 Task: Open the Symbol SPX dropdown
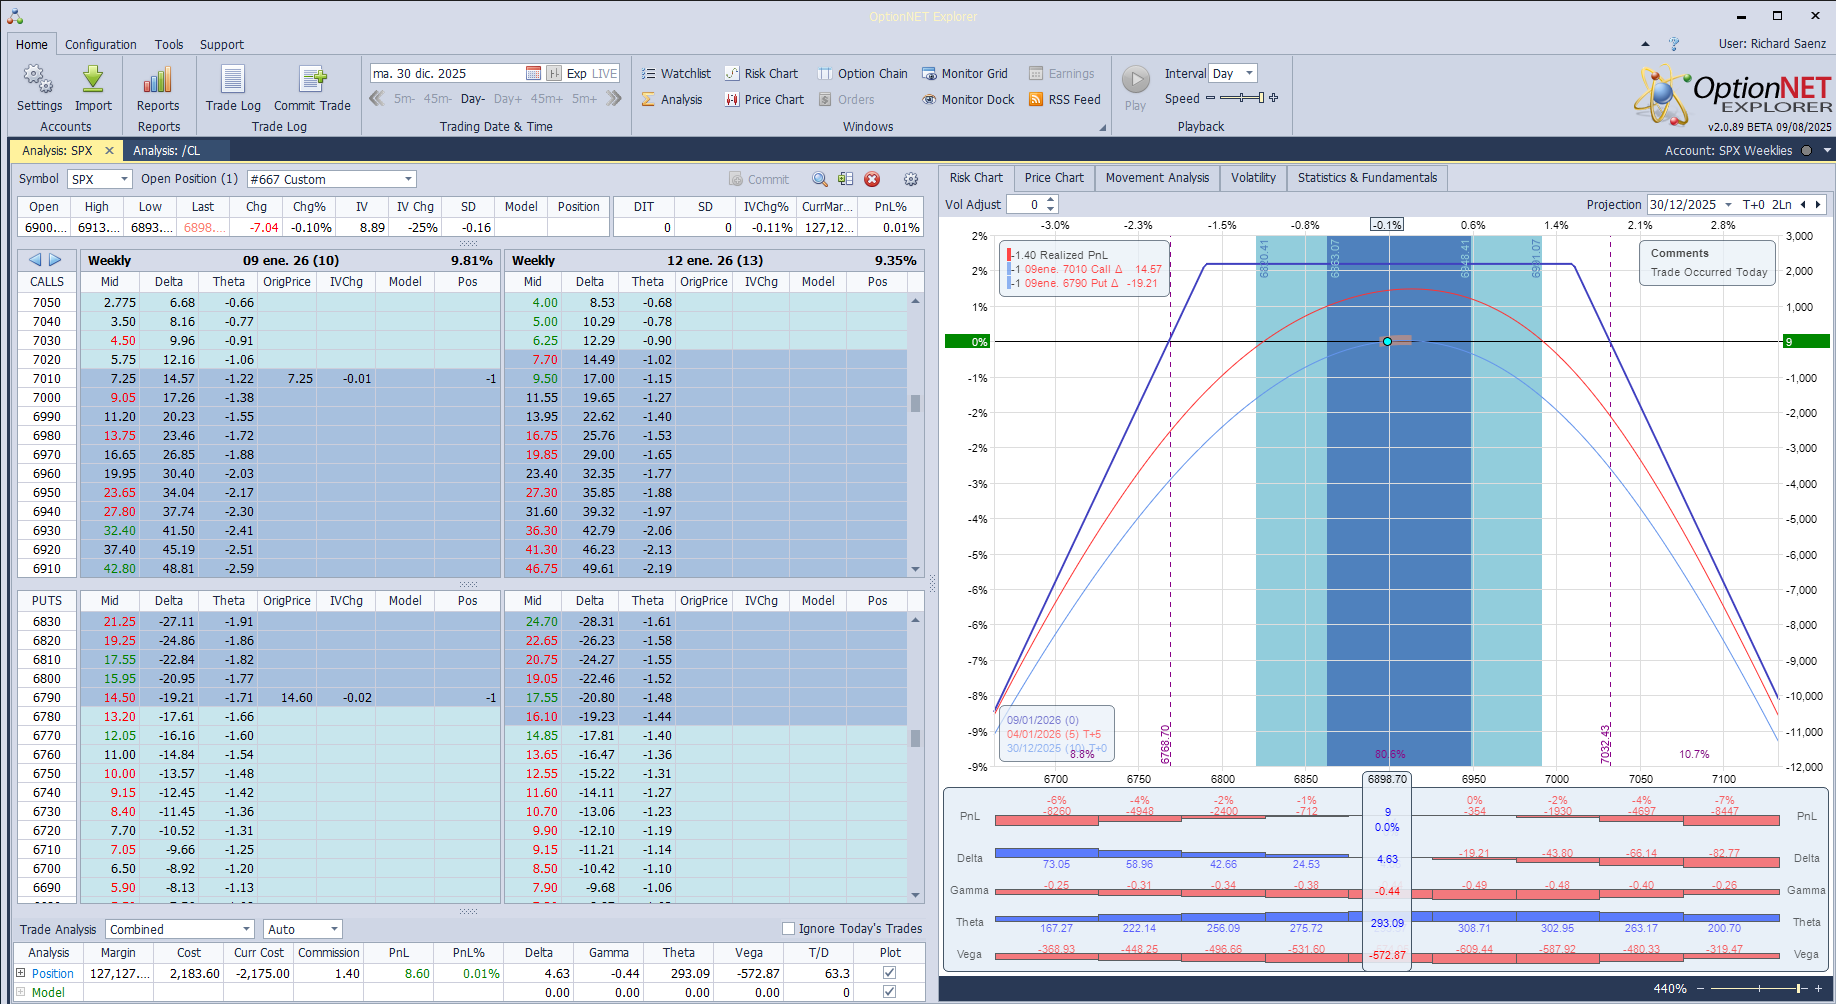(x=124, y=180)
